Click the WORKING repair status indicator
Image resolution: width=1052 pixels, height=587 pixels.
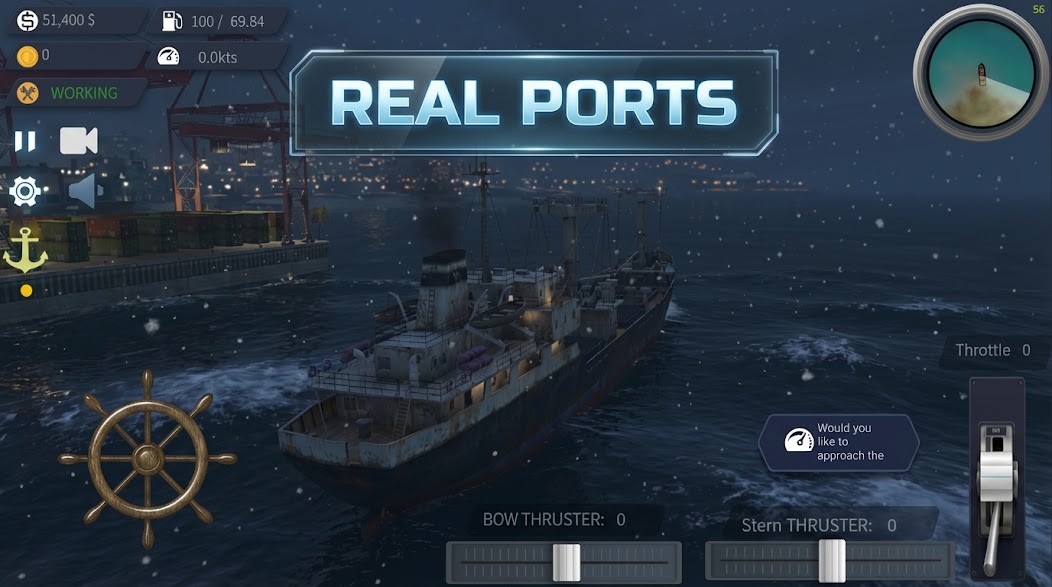point(84,93)
